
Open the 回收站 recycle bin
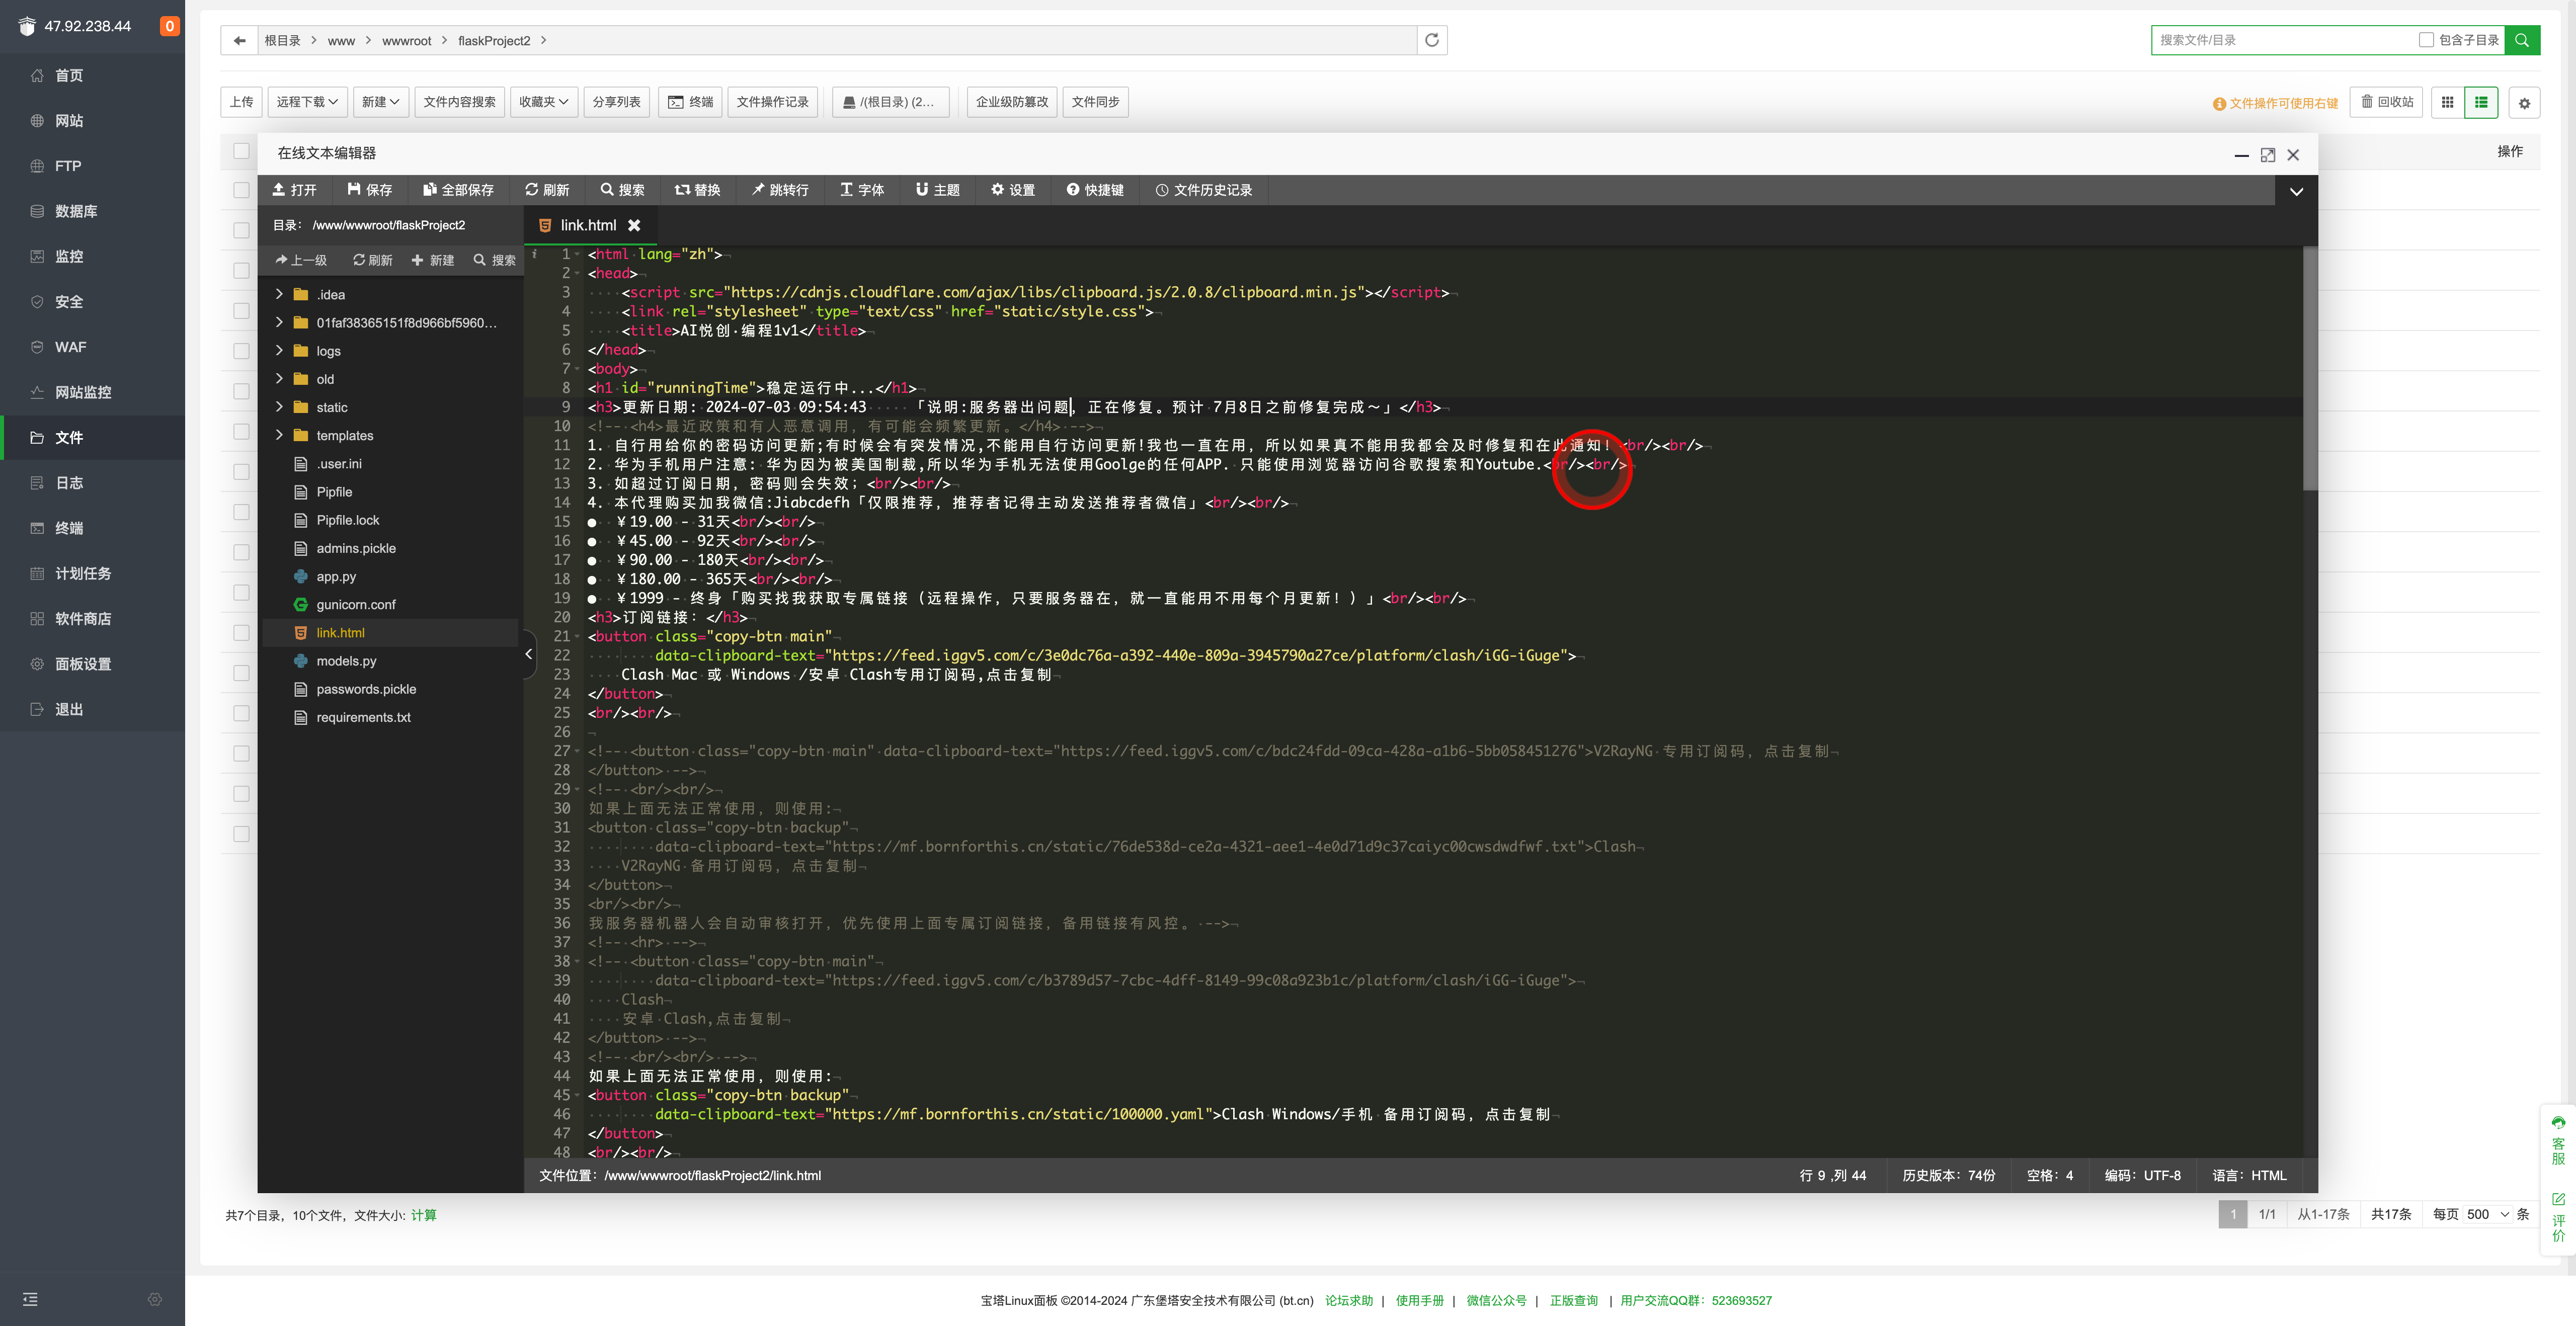(x=2387, y=102)
